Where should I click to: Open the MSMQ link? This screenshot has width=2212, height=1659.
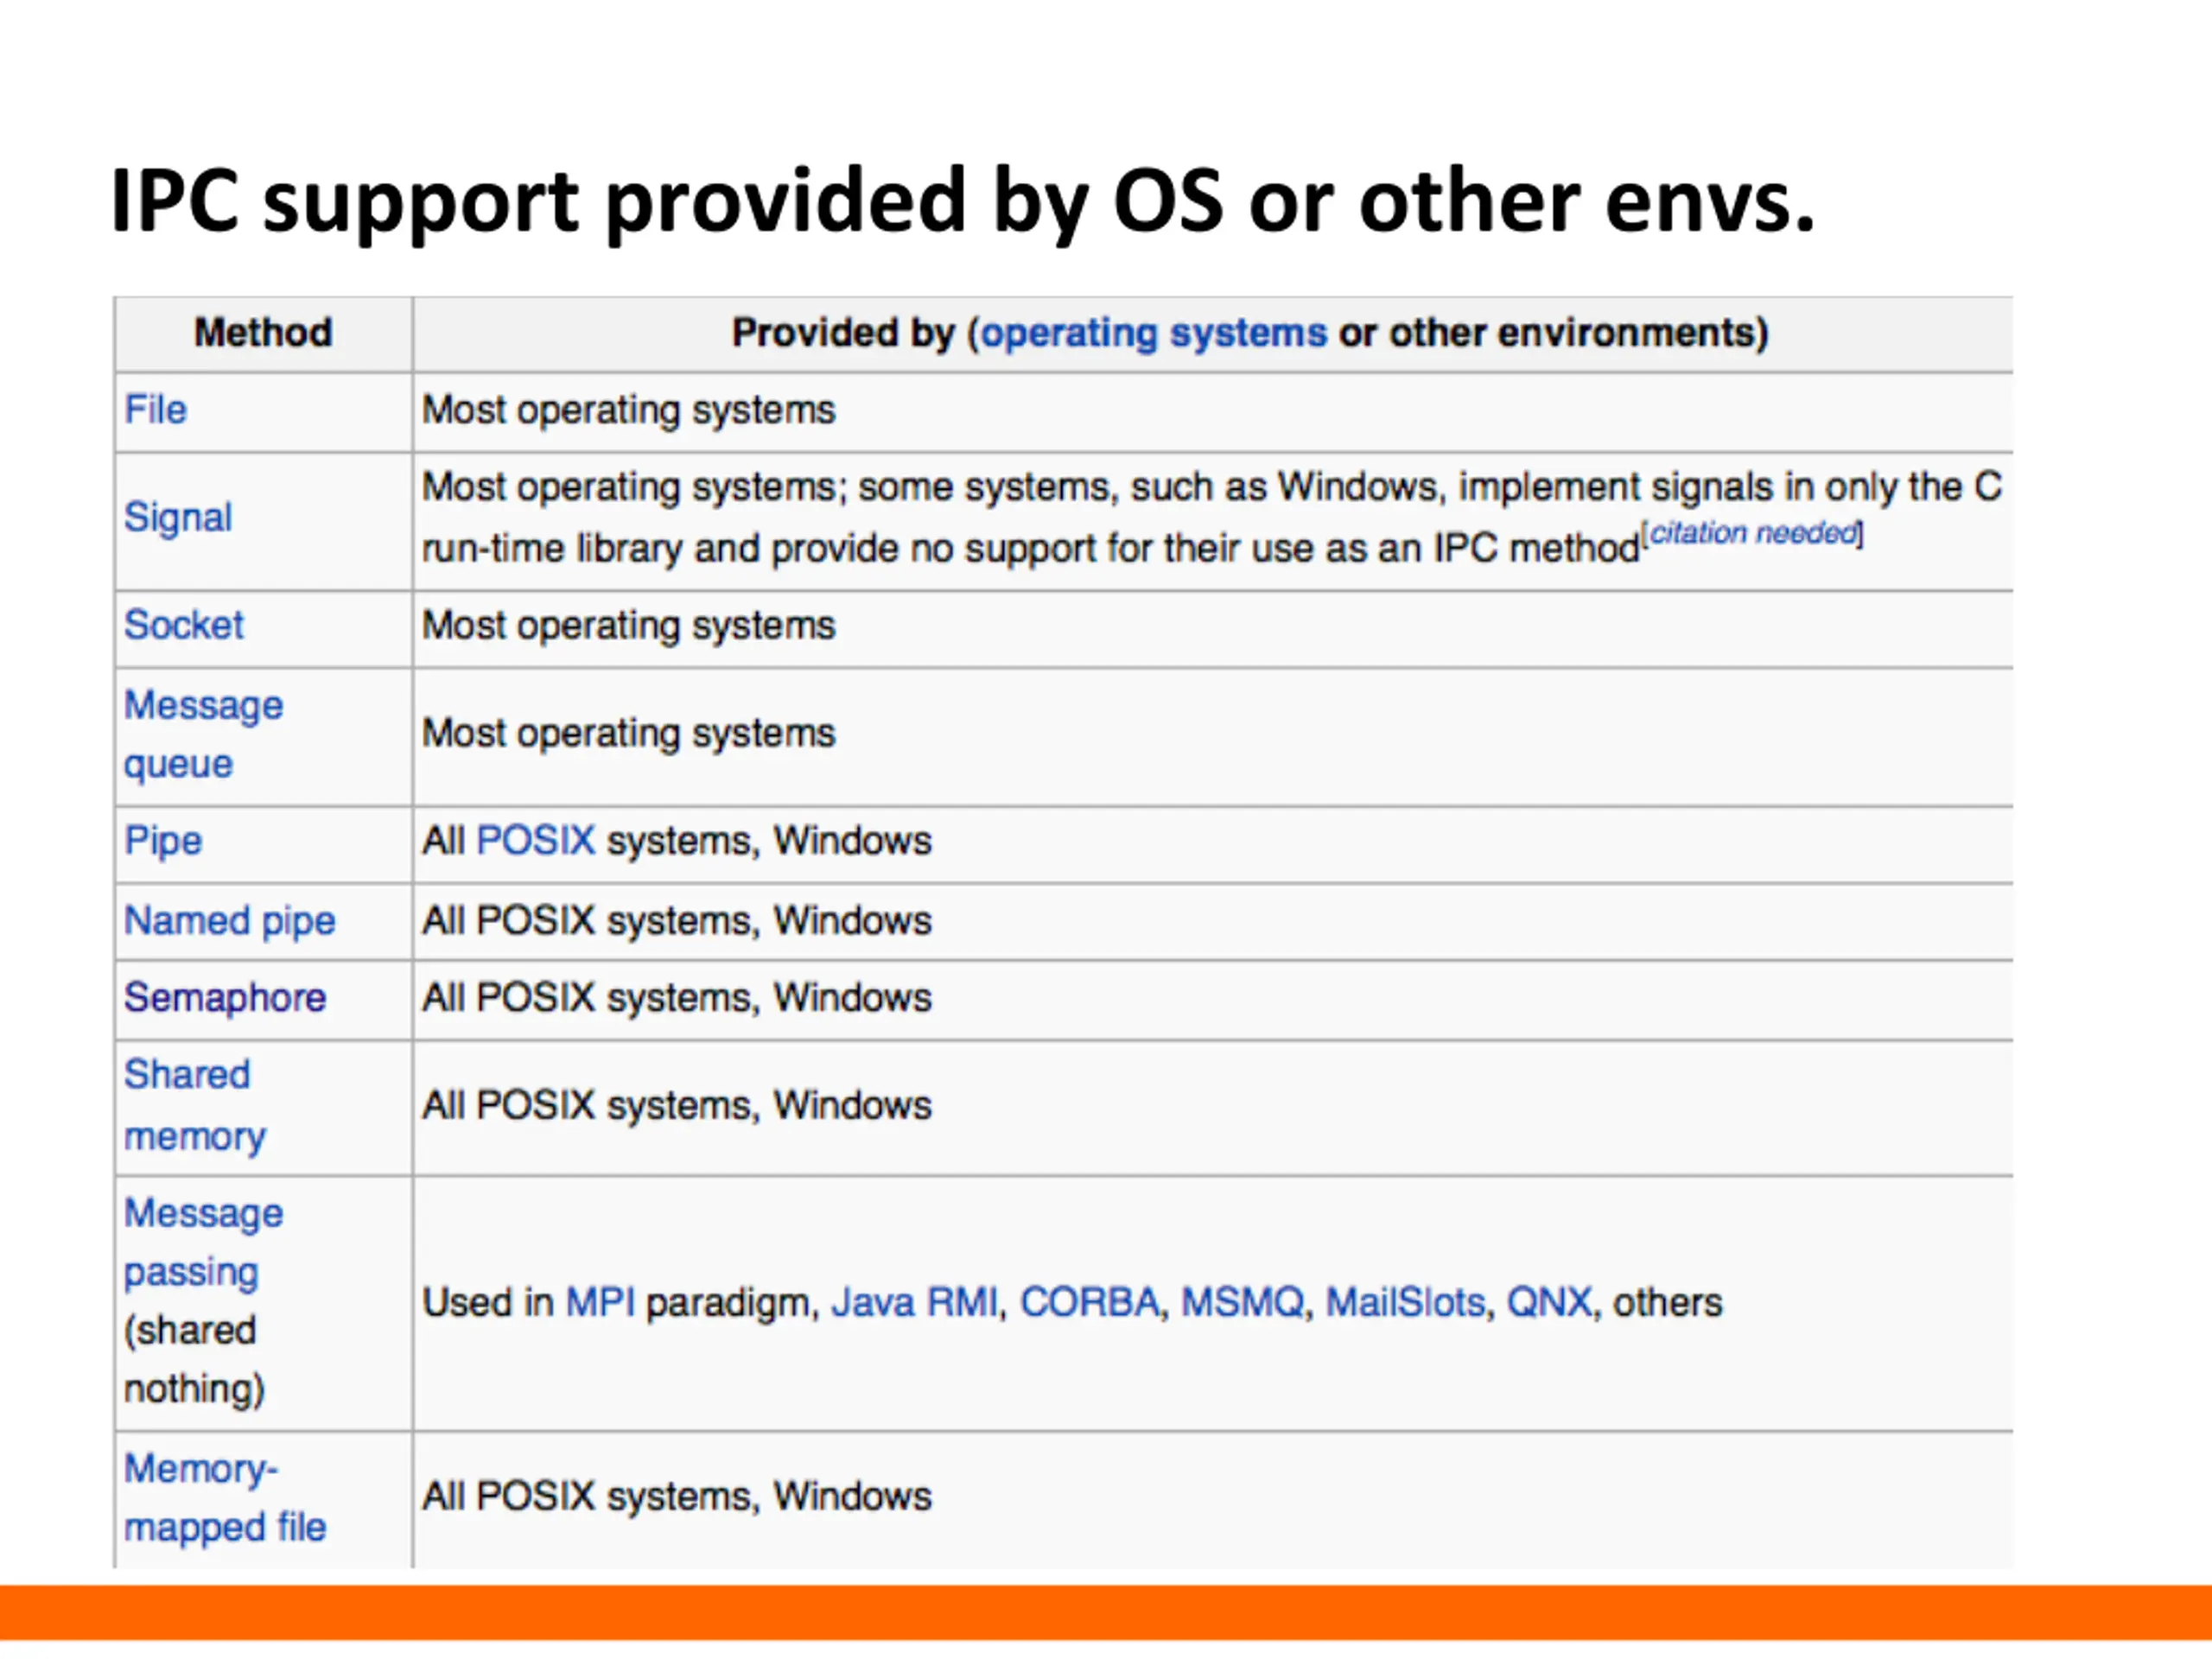(1242, 1302)
